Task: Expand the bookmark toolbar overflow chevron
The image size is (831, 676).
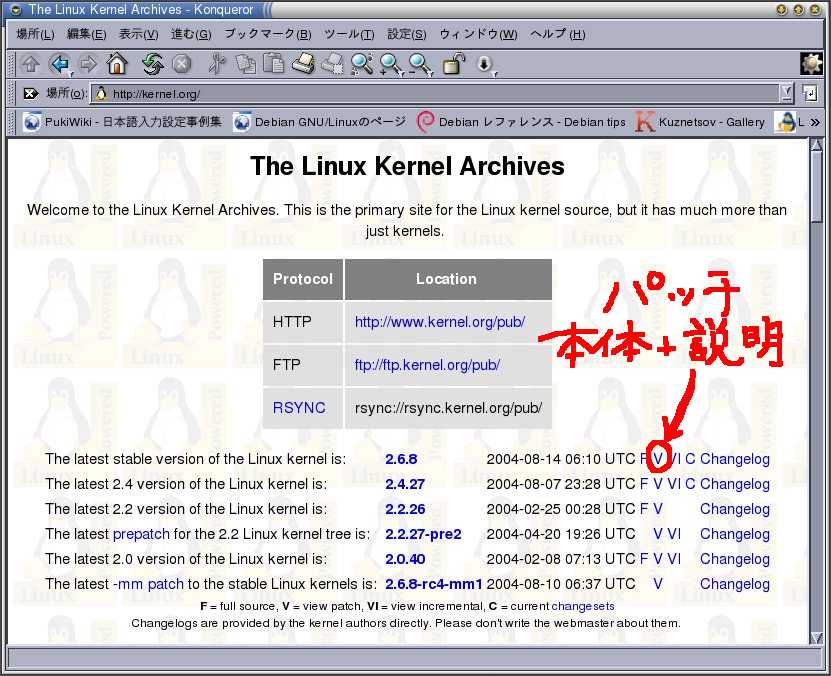Action: tap(814, 122)
